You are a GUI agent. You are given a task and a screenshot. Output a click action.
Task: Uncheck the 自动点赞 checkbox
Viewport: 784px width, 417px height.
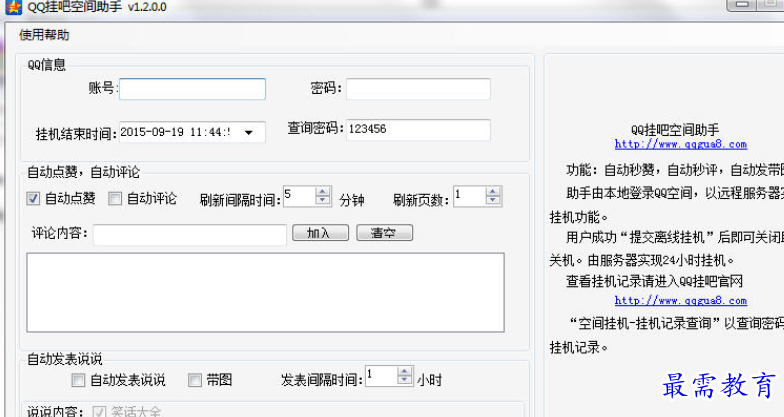(33, 198)
